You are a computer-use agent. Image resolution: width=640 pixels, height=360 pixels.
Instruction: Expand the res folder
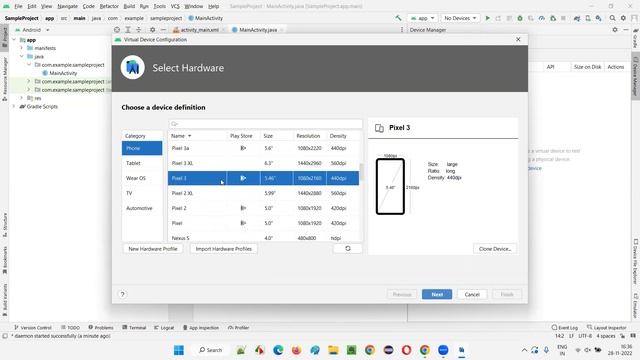pos(22,98)
